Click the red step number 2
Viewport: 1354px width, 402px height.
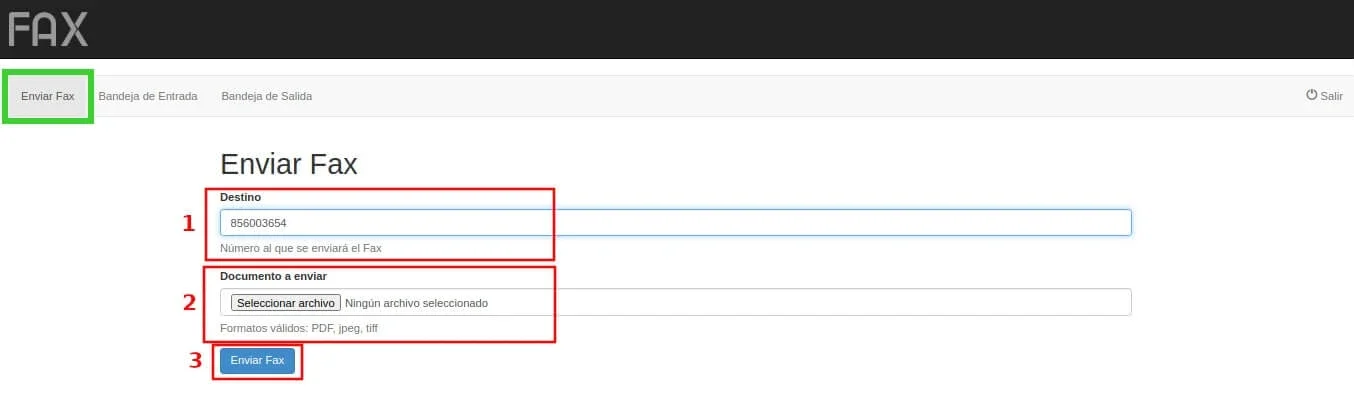coord(189,302)
